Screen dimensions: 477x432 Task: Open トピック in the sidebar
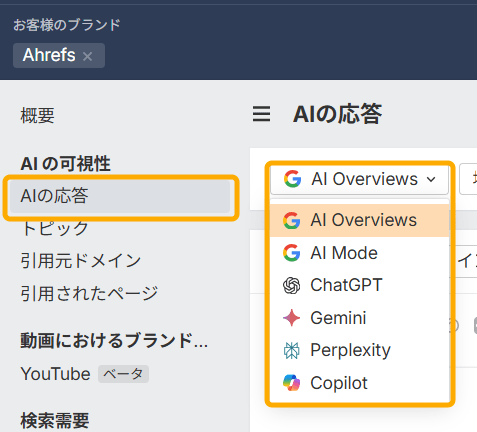54,228
